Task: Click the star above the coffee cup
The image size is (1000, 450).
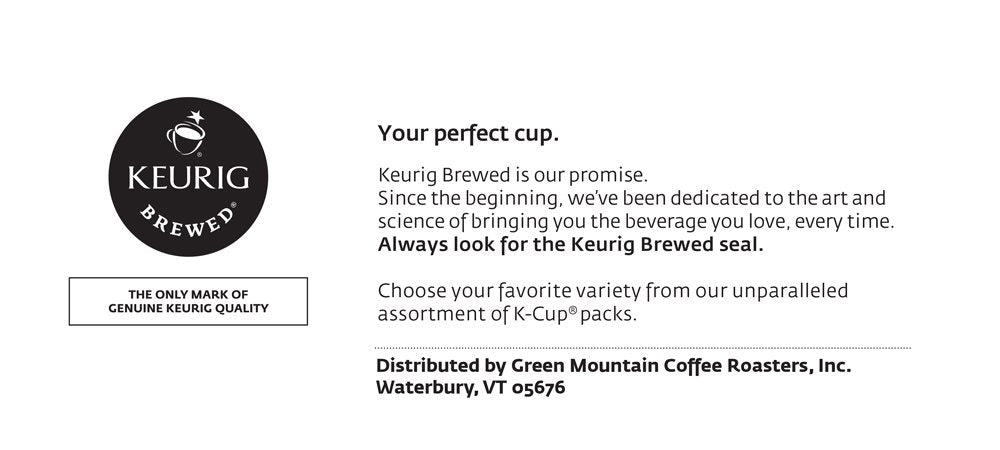Action: [196, 117]
